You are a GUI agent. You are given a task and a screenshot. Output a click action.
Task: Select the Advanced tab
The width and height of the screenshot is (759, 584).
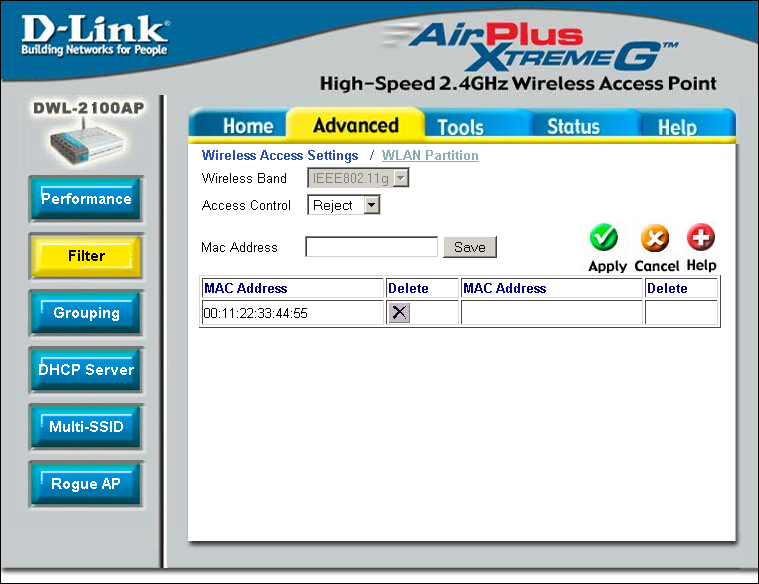coord(356,125)
